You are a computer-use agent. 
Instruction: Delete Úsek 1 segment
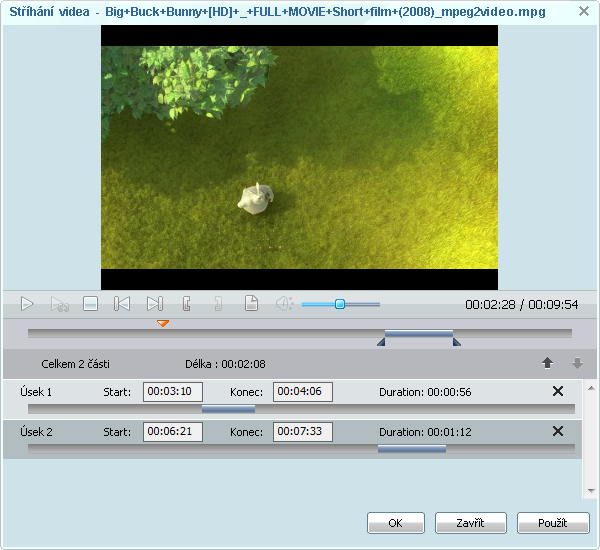(558, 391)
